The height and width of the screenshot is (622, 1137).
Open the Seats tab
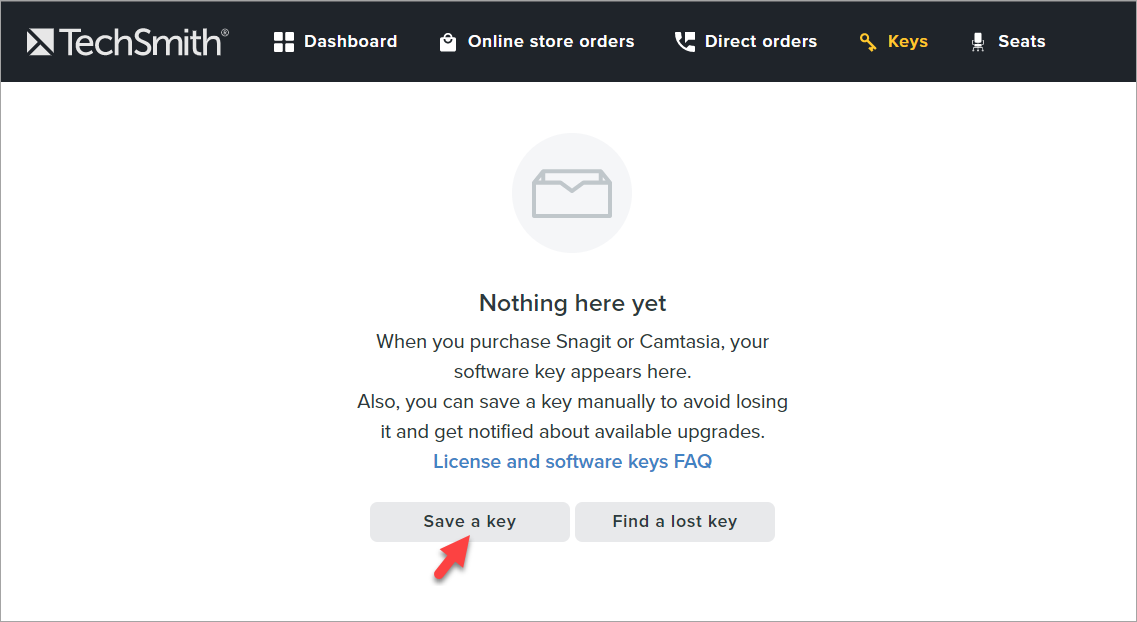[1021, 41]
